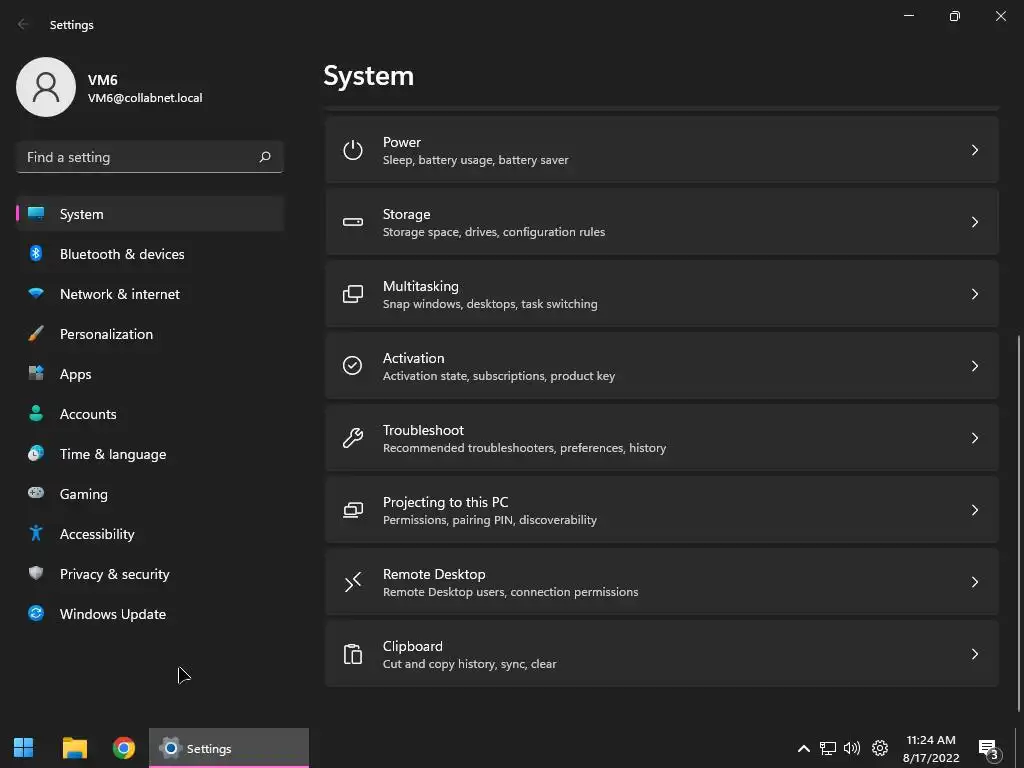Expand Power settings via chevron
The image size is (1024, 768).
click(x=974, y=150)
